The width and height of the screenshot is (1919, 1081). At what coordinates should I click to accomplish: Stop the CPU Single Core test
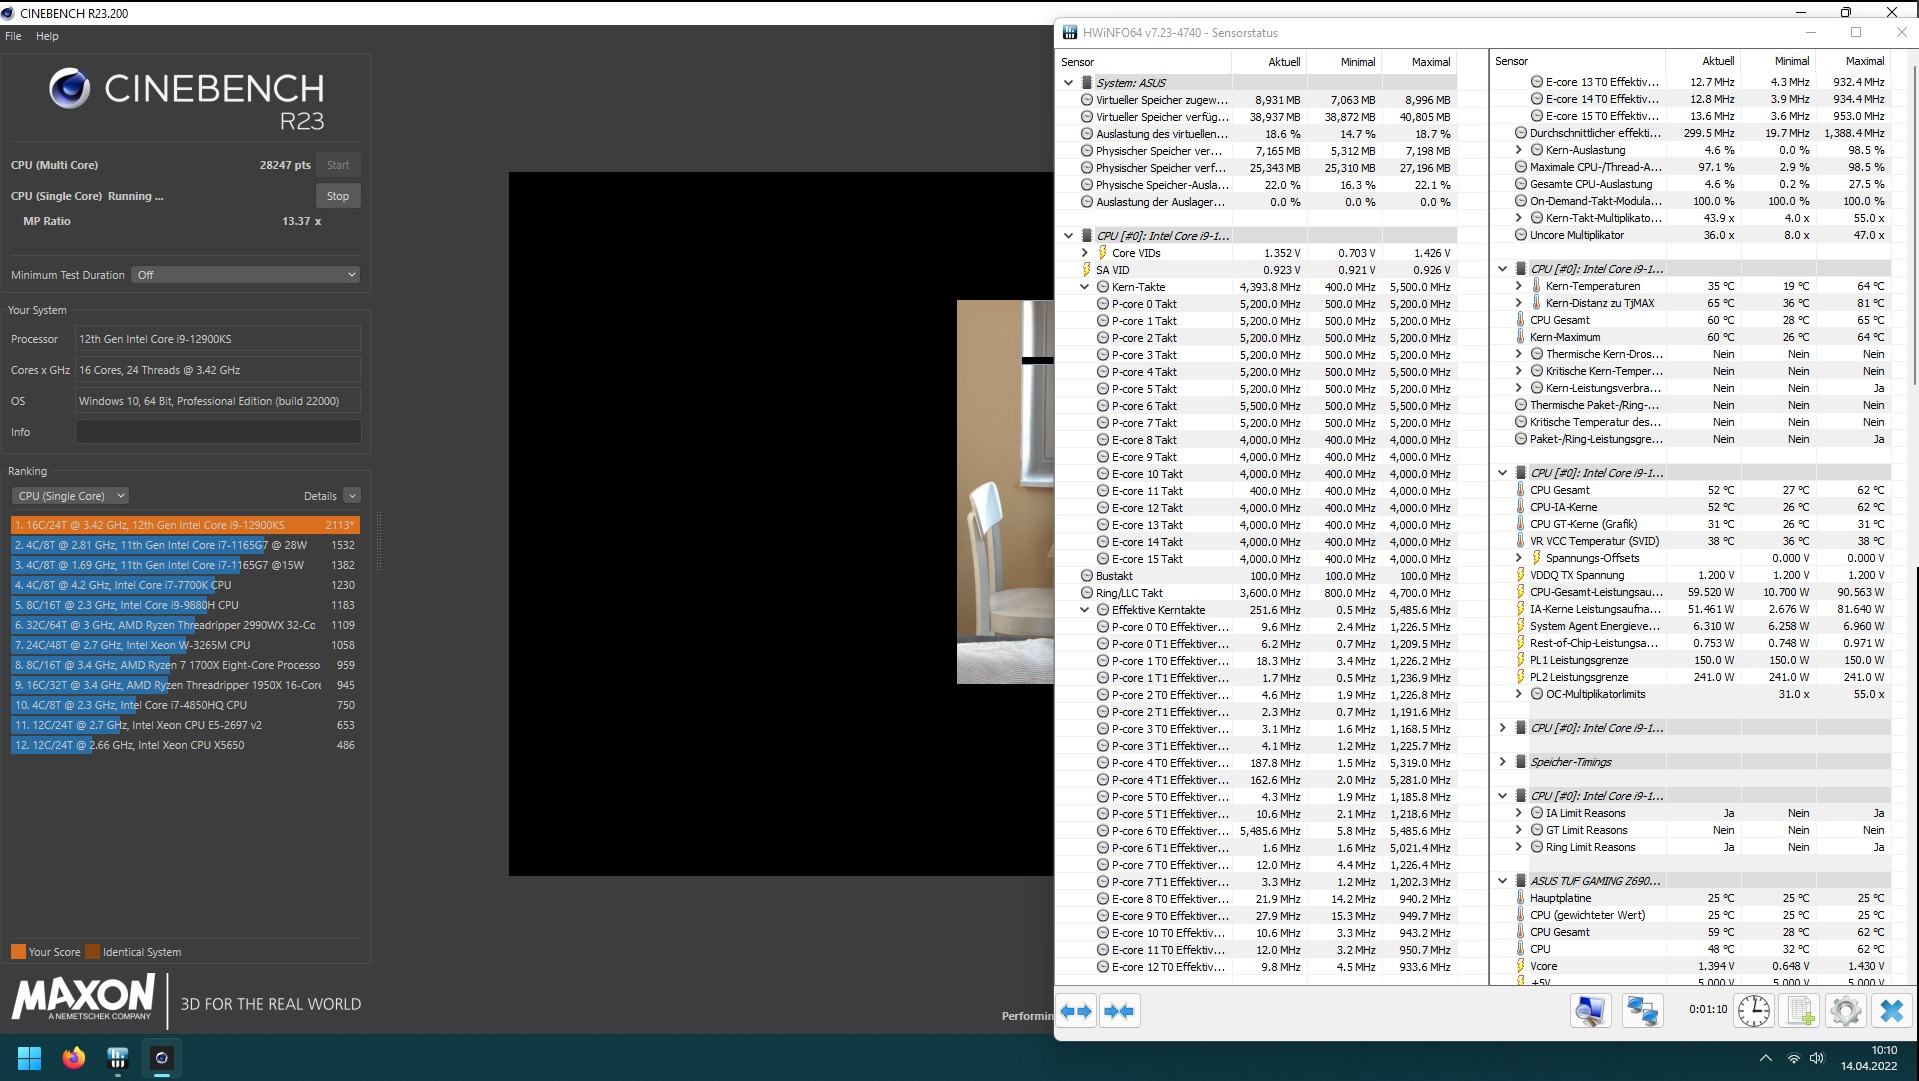pos(338,196)
